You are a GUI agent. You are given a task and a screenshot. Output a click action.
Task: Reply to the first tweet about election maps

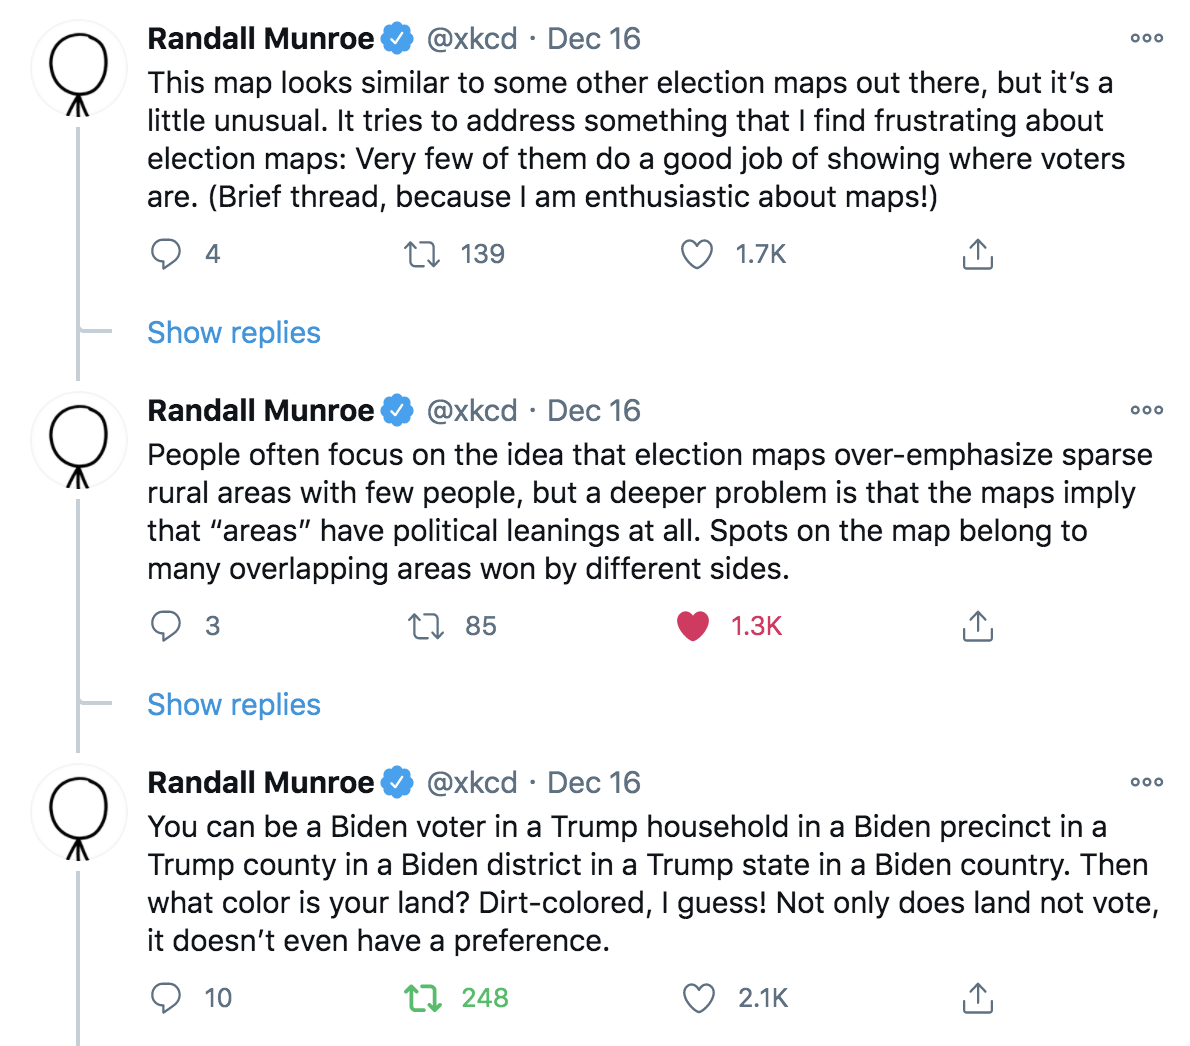(166, 254)
